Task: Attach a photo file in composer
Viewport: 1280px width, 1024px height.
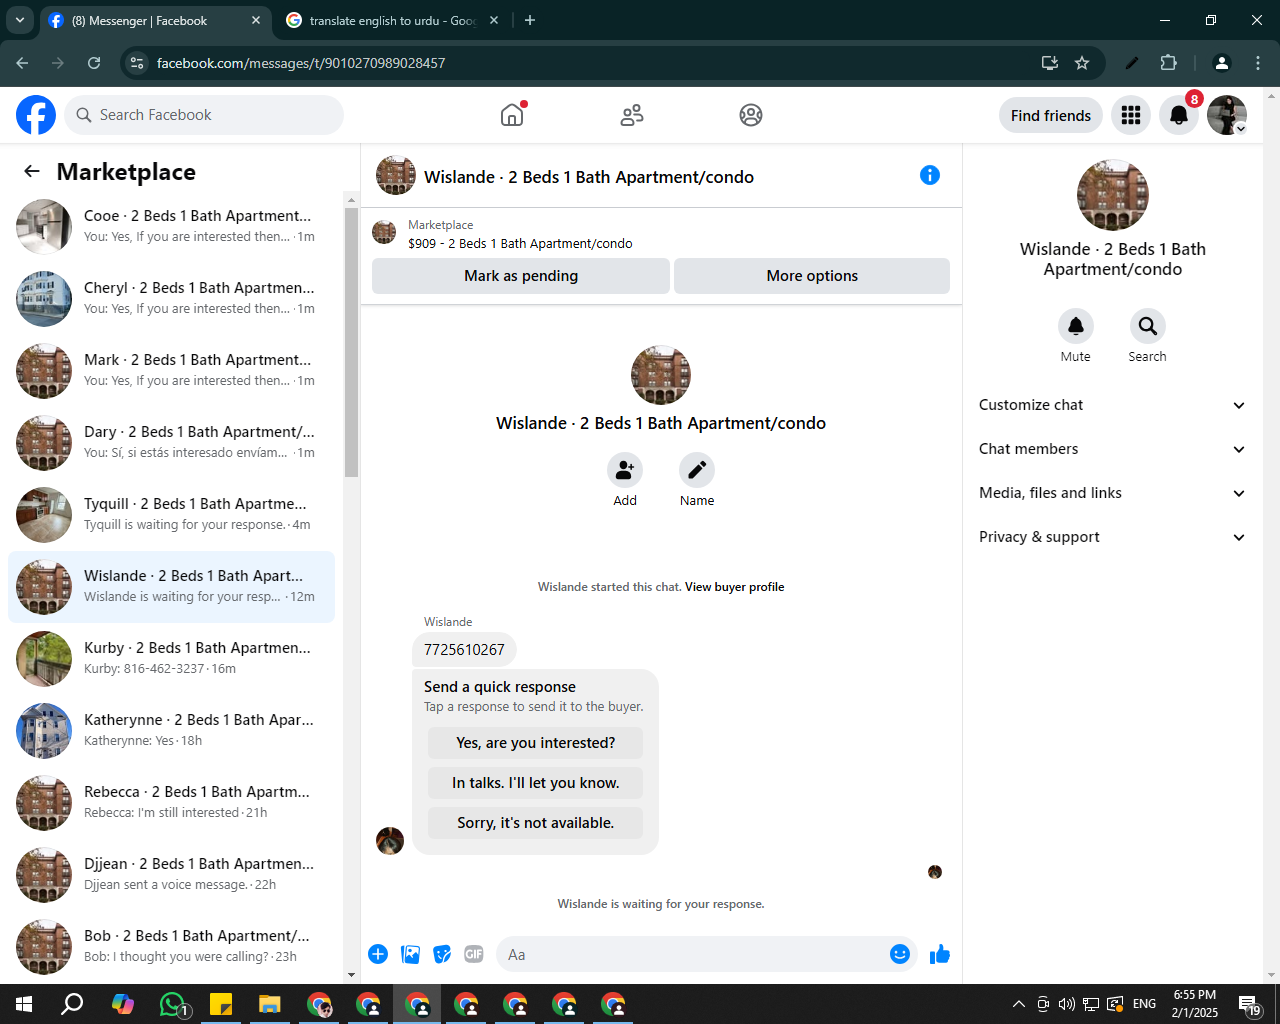Action: pos(410,954)
